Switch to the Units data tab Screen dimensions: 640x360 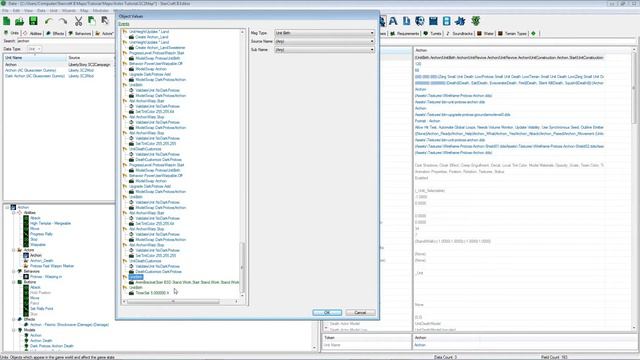click(11, 33)
